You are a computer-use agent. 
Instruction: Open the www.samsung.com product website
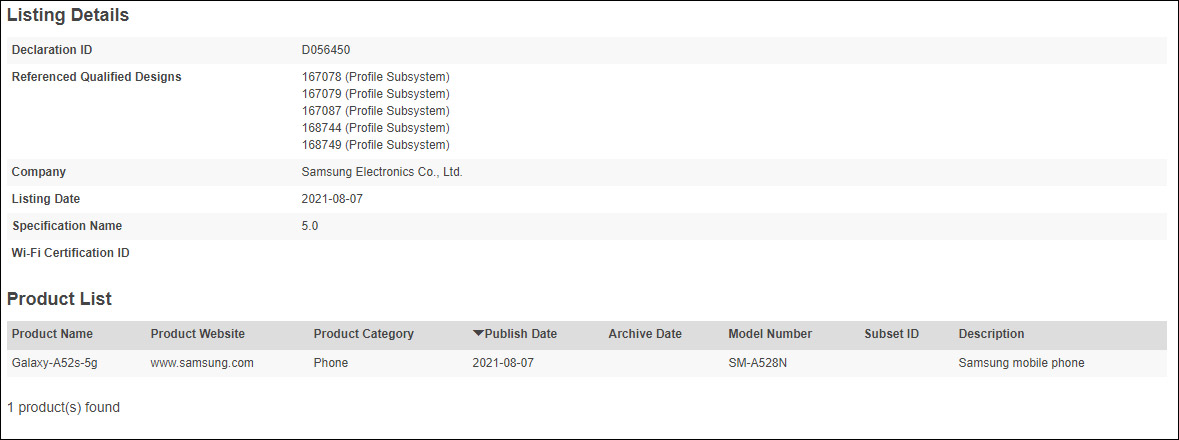tap(201, 363)
